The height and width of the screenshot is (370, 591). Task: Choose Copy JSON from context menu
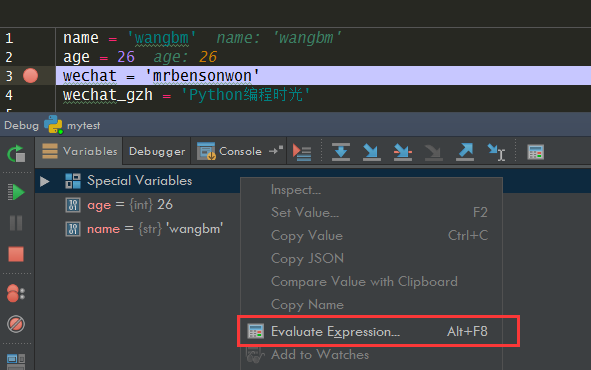[371, 258]
